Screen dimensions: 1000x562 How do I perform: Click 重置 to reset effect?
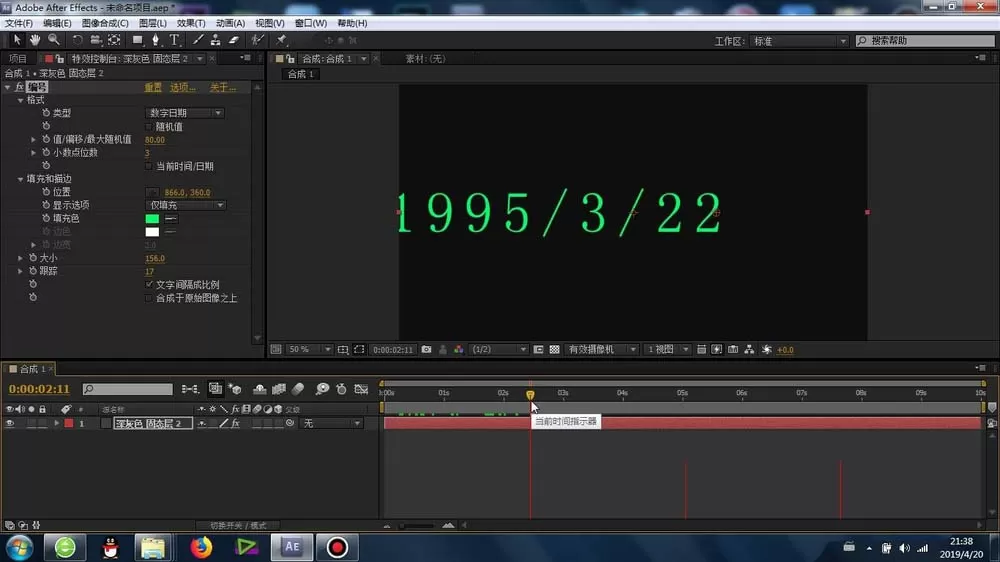(x=153, y=87)
